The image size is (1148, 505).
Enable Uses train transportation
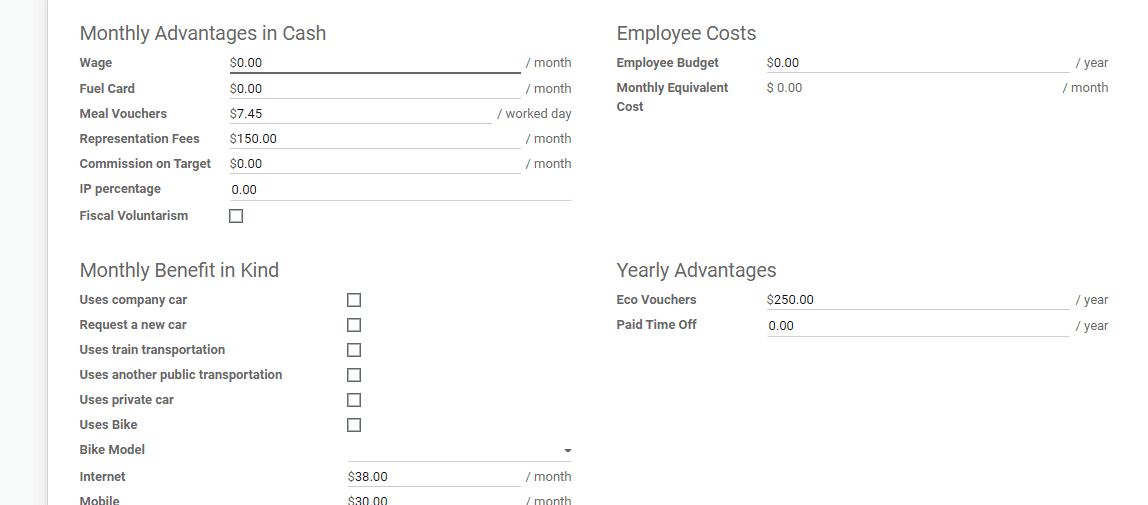coord(354,350)
